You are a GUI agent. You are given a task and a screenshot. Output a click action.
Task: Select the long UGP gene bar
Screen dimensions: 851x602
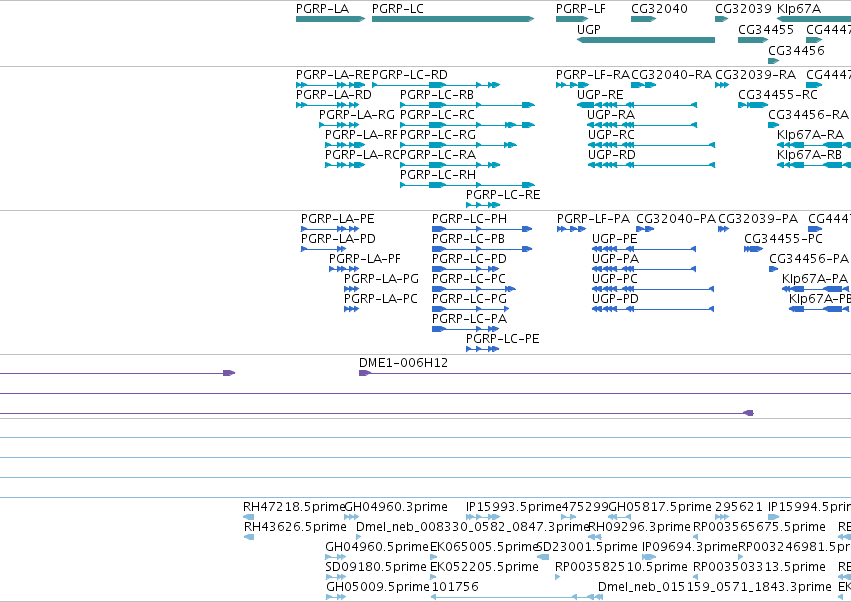[645, 40]
